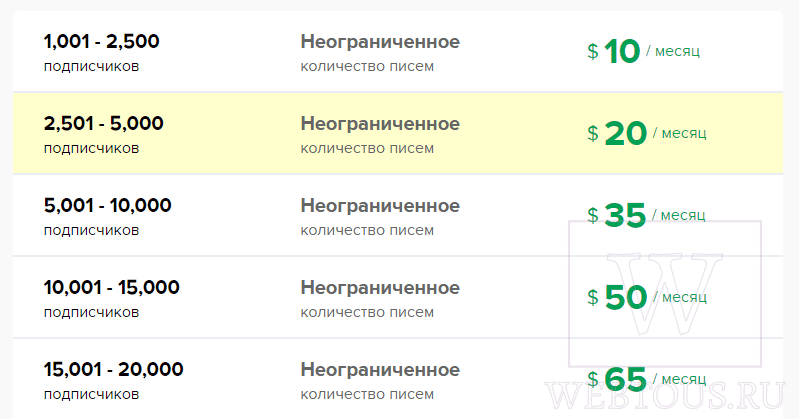Click подписчиков label under 10,001 - 15,000
Screen dimensions: 799x419
click(91, 312)
